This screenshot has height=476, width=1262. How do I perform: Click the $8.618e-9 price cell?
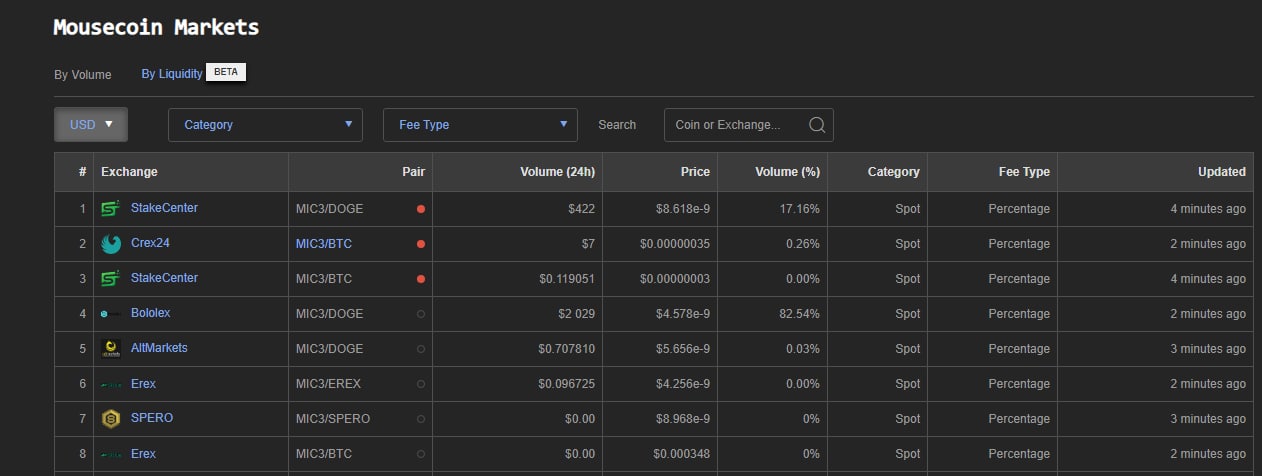[660, 209]
